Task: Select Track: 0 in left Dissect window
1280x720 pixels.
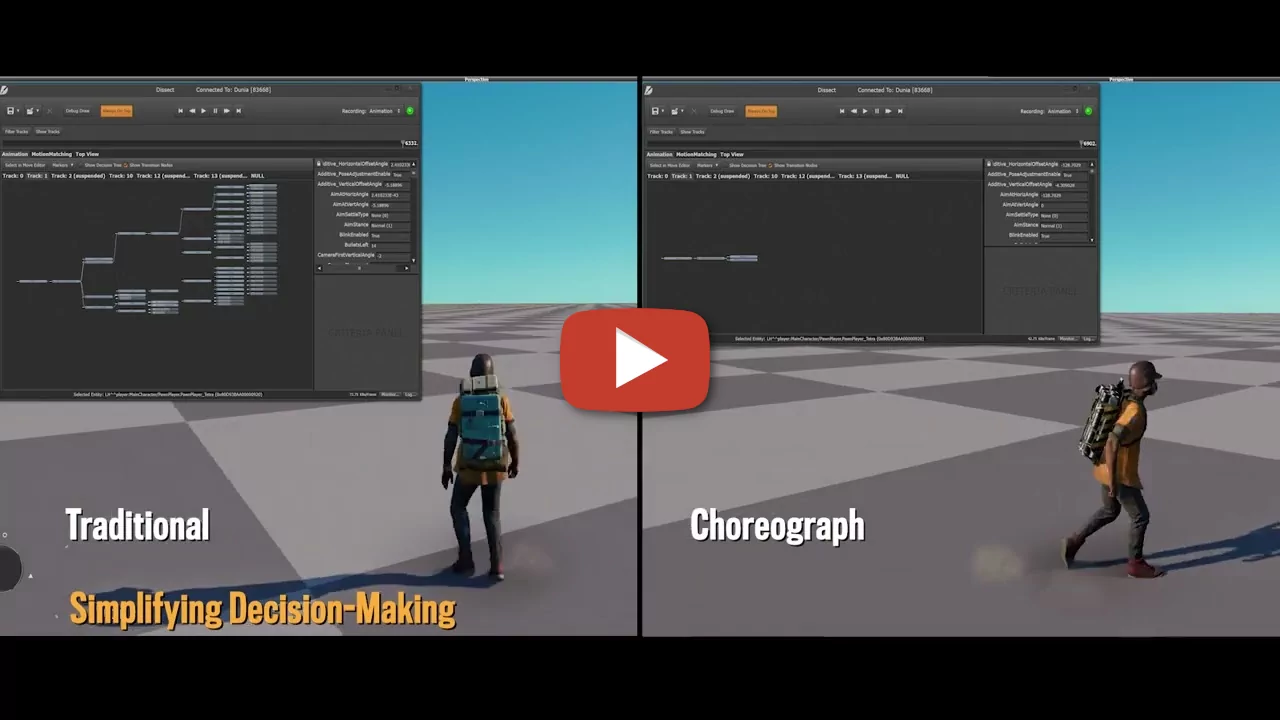Action: (13, 176)
